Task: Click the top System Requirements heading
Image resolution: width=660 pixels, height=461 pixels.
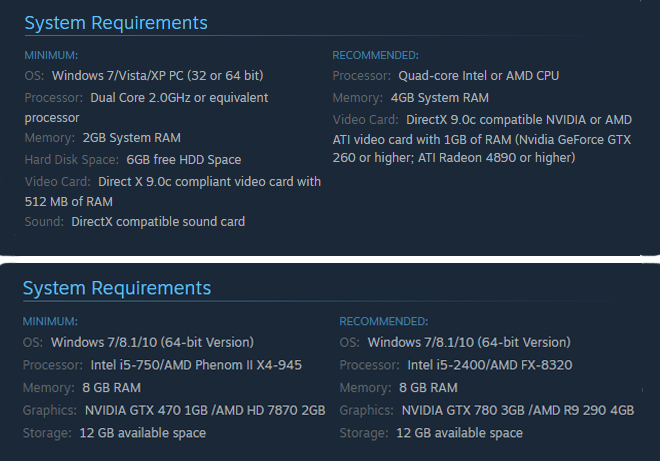Action: tap(116, 23)
